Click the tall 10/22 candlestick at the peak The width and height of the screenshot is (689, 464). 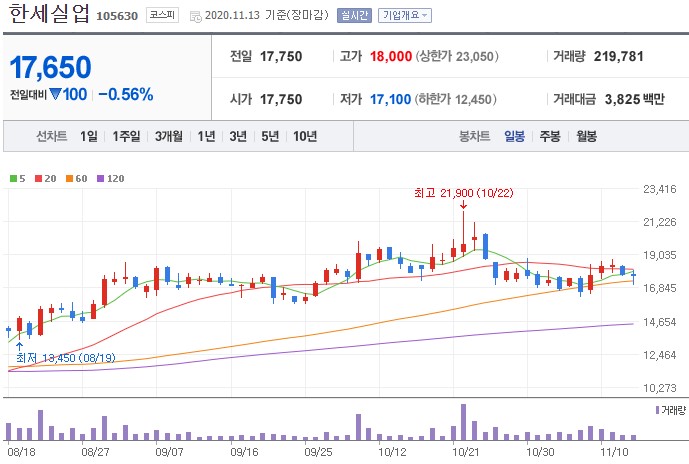pyautogui.click(x=463, y=233)
